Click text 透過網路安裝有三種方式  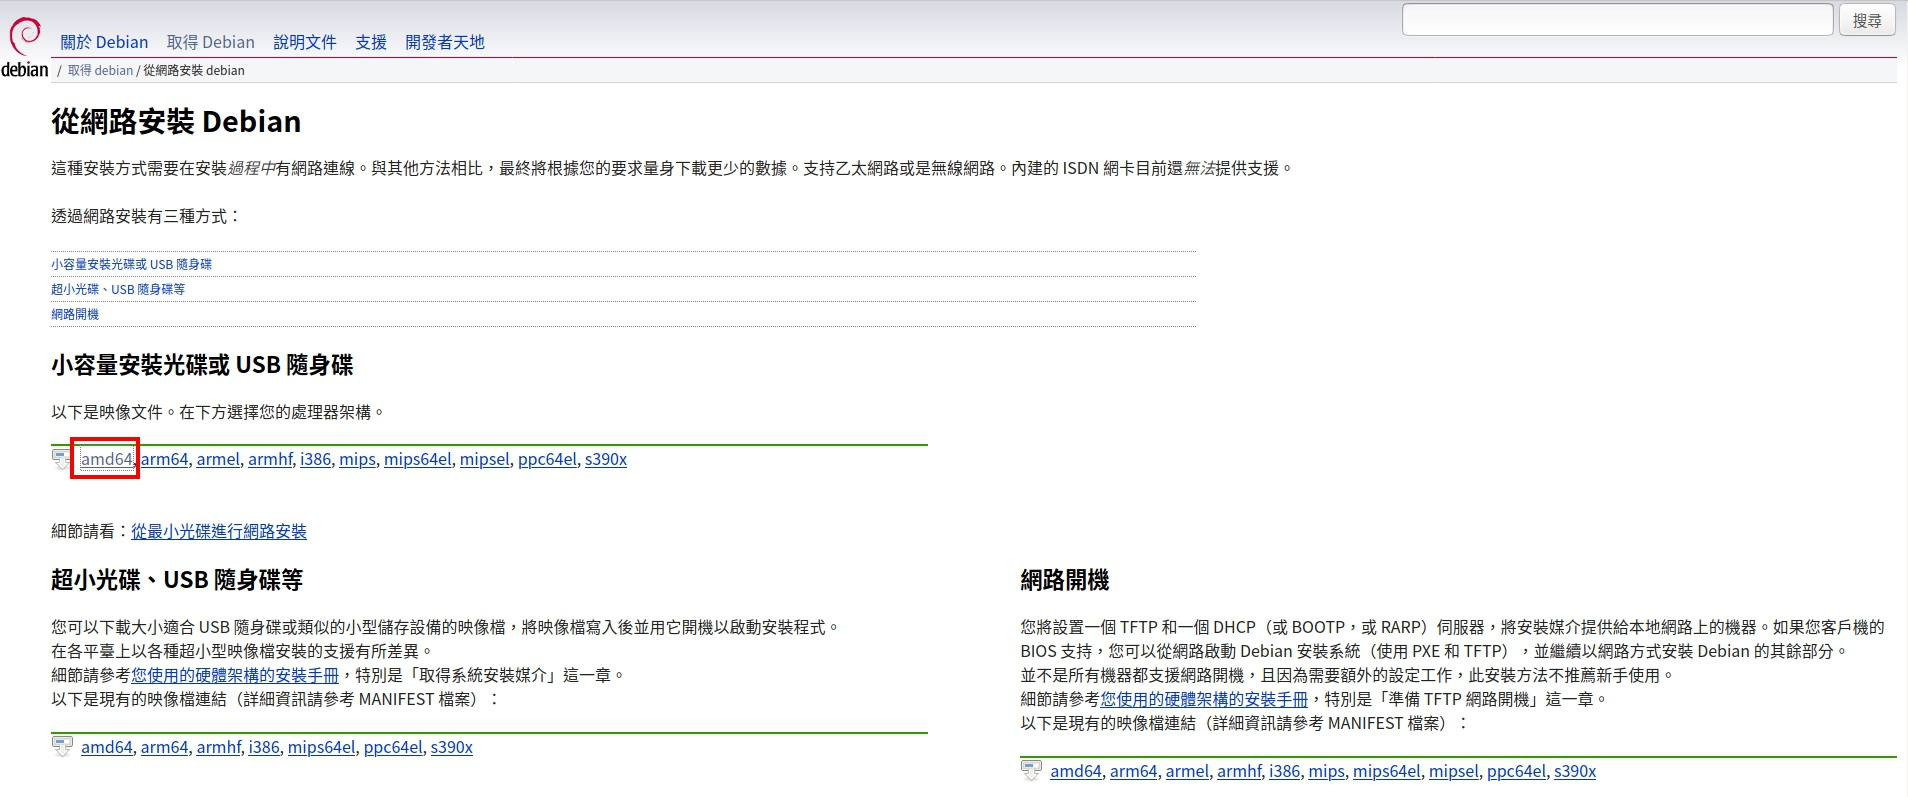(x=146, y=216)
